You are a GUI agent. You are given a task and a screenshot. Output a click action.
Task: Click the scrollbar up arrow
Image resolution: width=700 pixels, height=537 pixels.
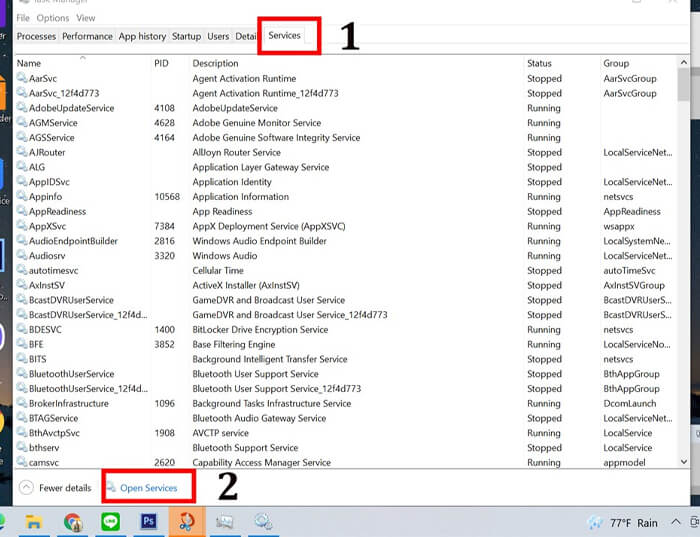click(x=683, y=62)
